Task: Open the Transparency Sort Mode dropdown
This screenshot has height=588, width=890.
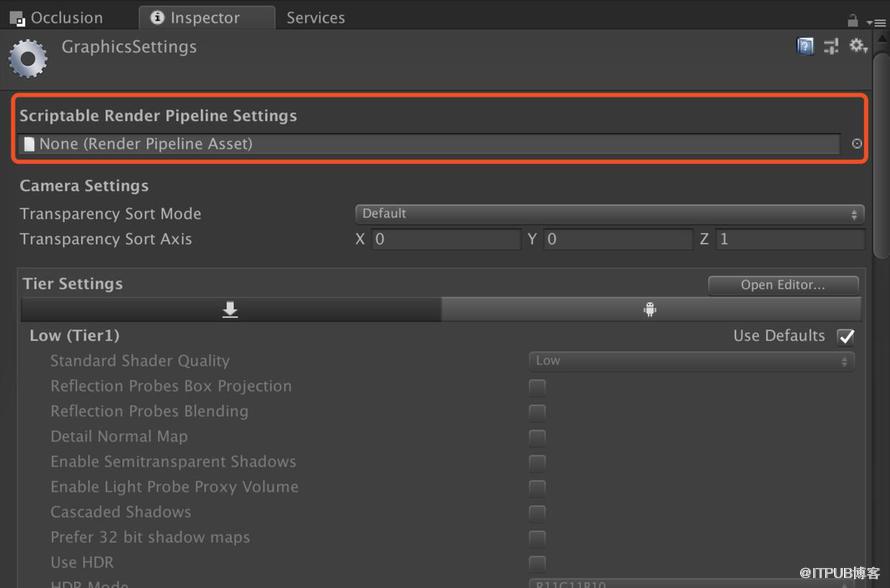Action: (610, 214)
